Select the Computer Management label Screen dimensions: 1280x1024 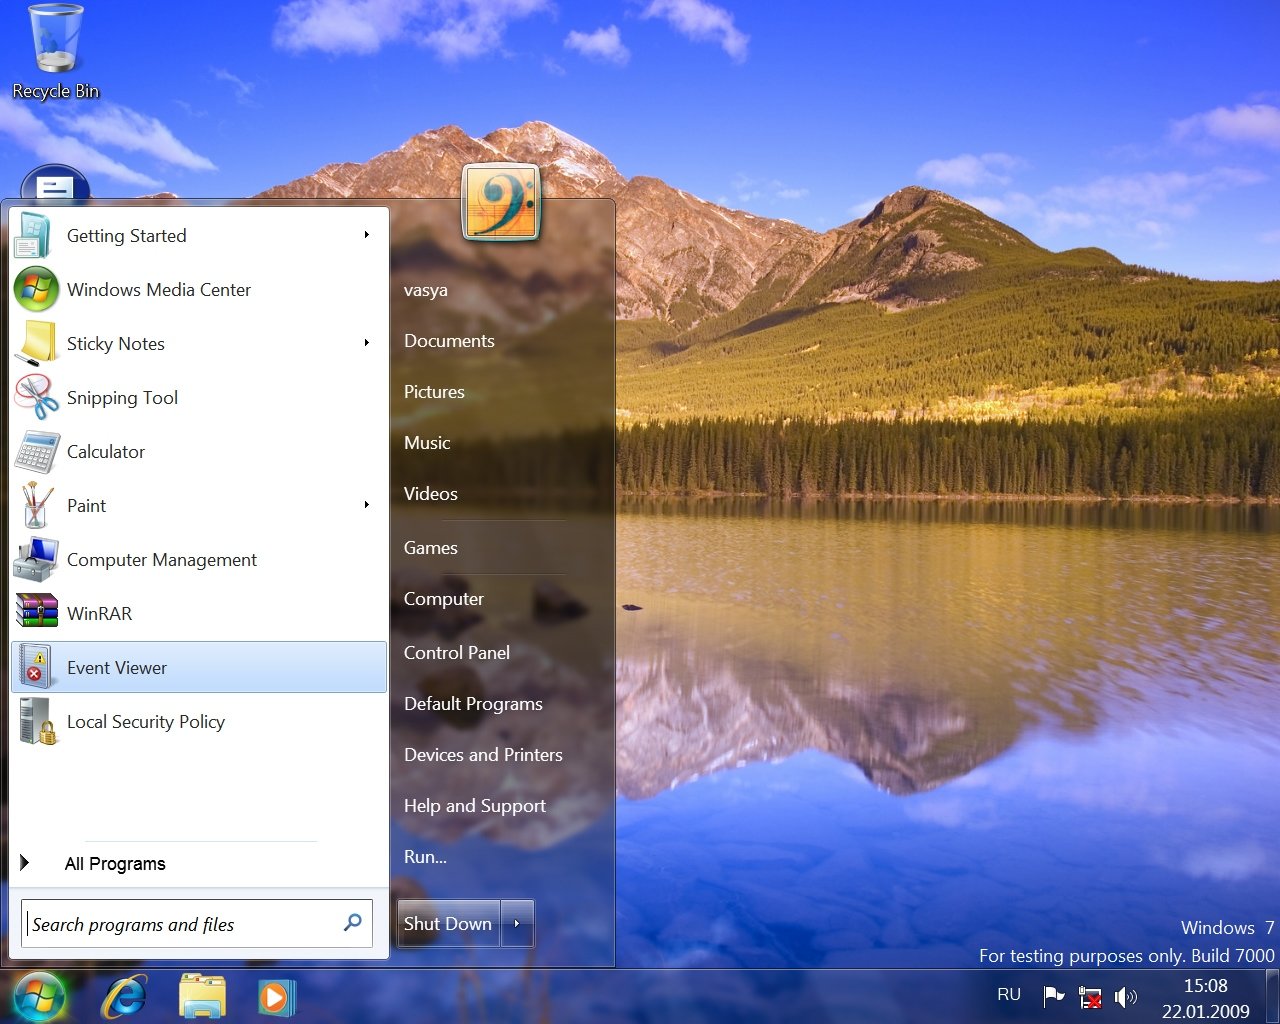(162, 560)
